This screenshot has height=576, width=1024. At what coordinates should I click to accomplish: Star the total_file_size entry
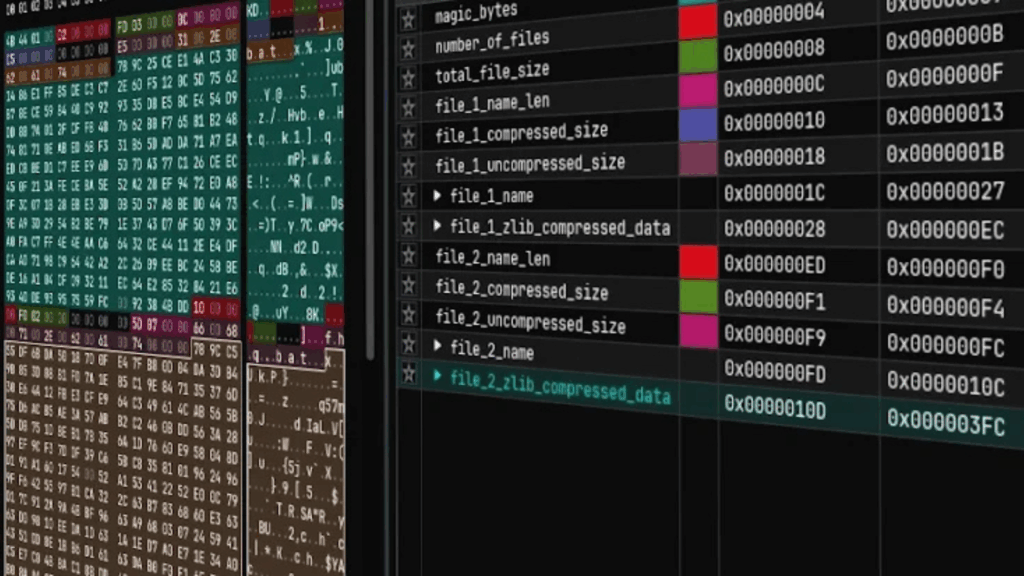(x=408, y=77)
